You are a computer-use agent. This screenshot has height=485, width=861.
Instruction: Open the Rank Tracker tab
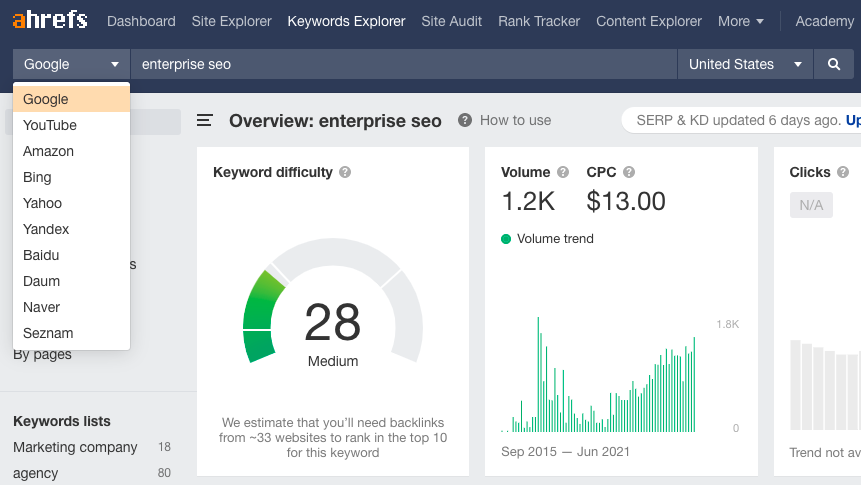[539, 21]
